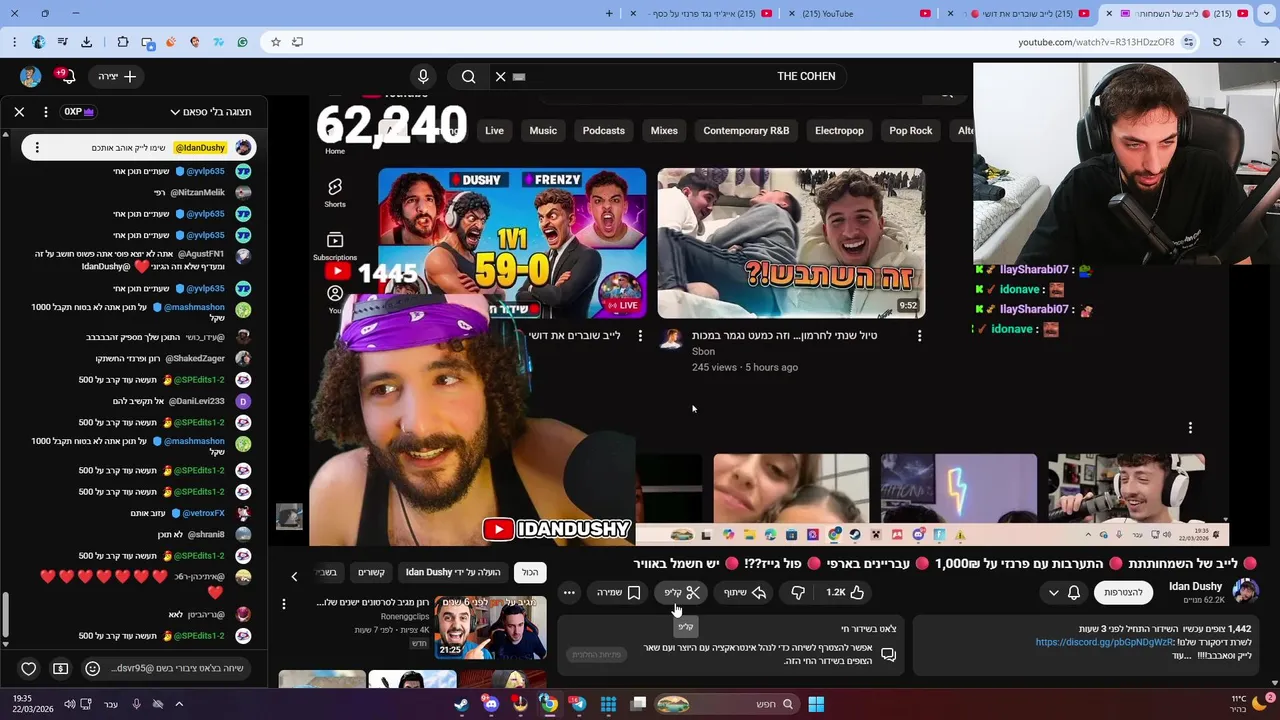Viewport: 1280px width, 720px height.
Task: Select the Contemporary R&B chip
Action: [746, 131]
